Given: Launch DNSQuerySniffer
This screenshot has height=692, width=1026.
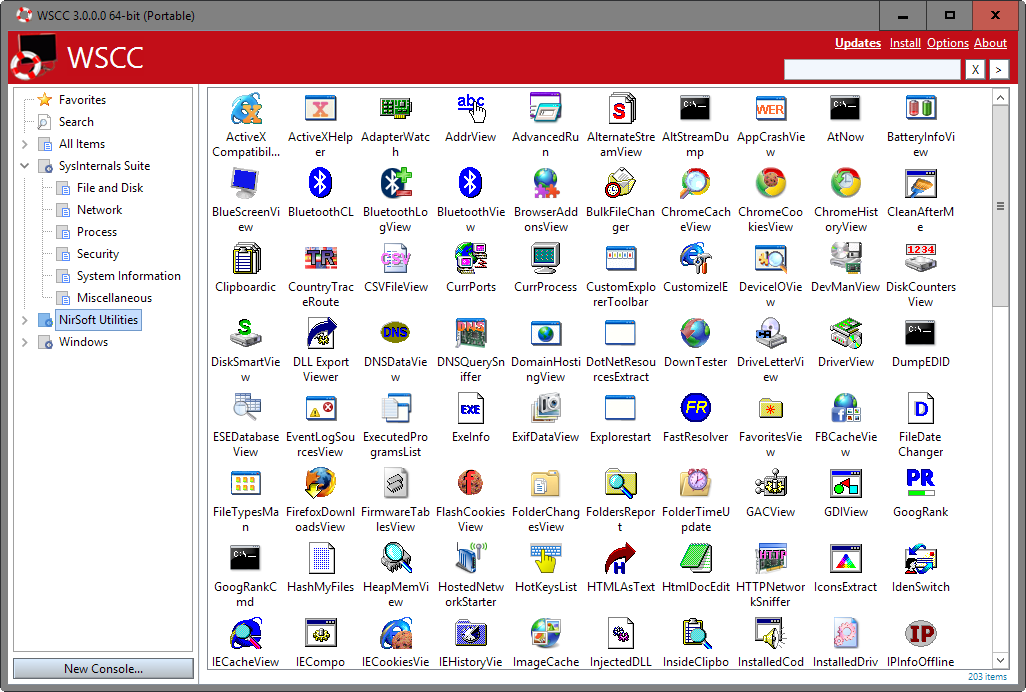Looking at the screenshot, I should pos(470,334).
